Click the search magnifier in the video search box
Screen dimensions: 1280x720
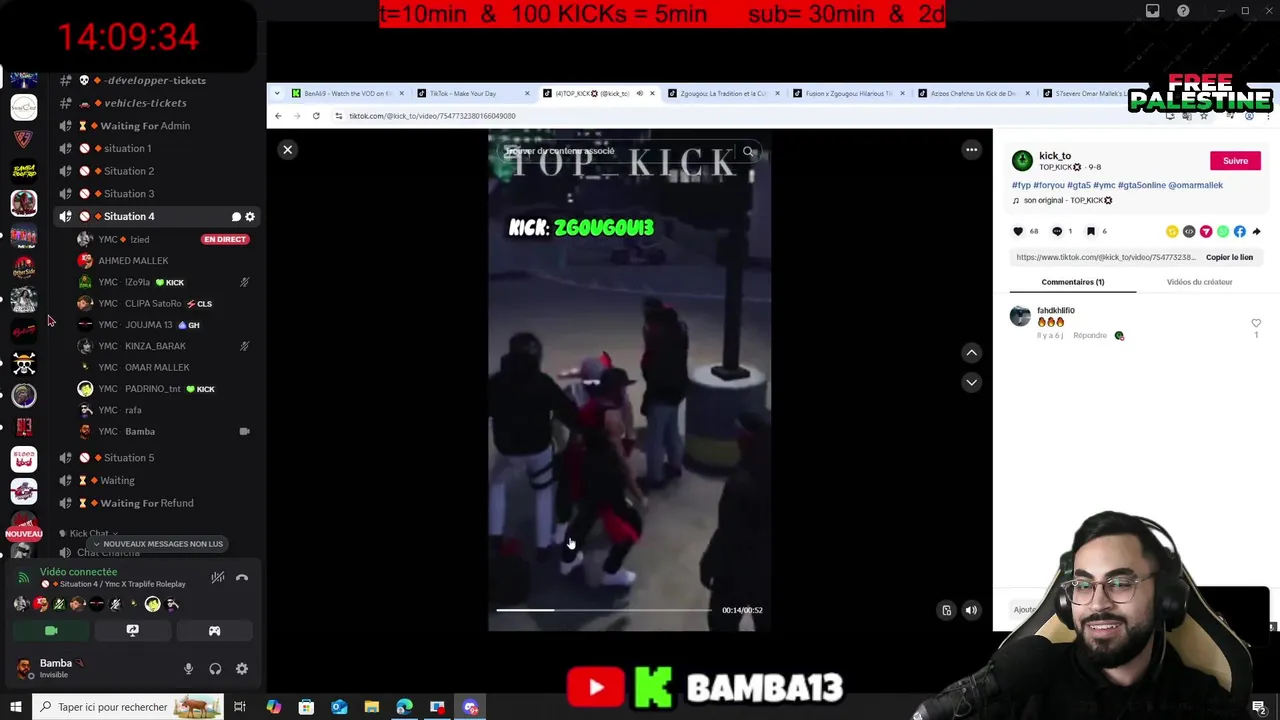[748, 152]
